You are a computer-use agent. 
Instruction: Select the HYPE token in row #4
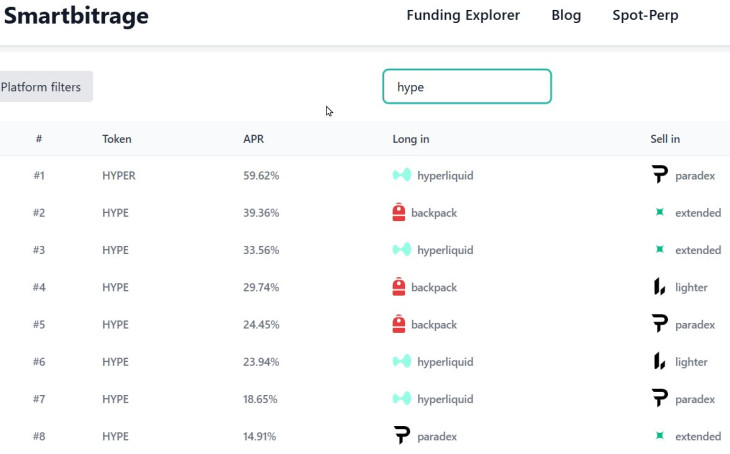point(115,287)
